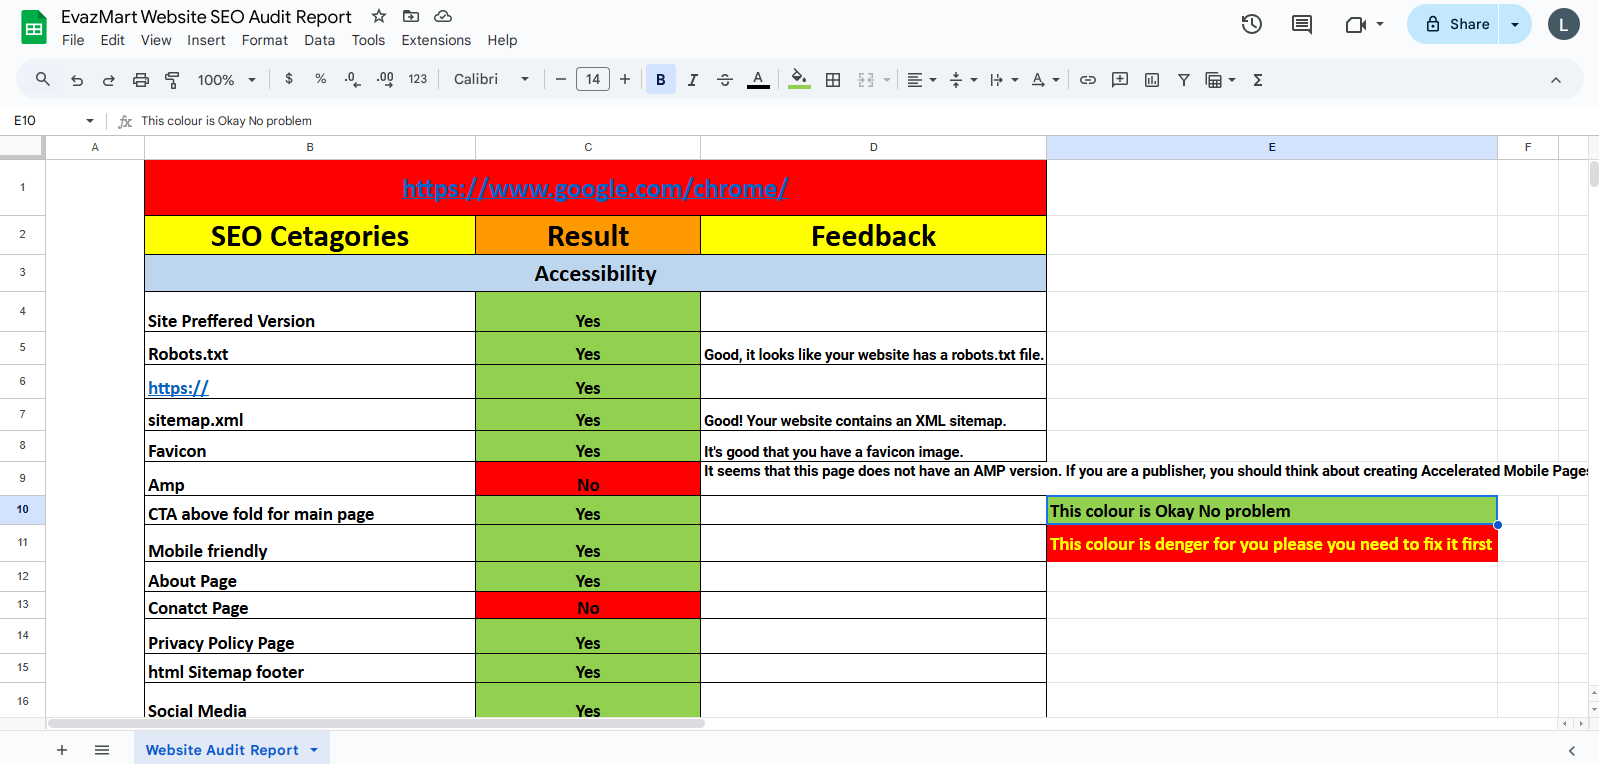Image resolution: width=1599 pixels, height=764 pixels.
Task: Open the borders tool
Action: point(833,80)
